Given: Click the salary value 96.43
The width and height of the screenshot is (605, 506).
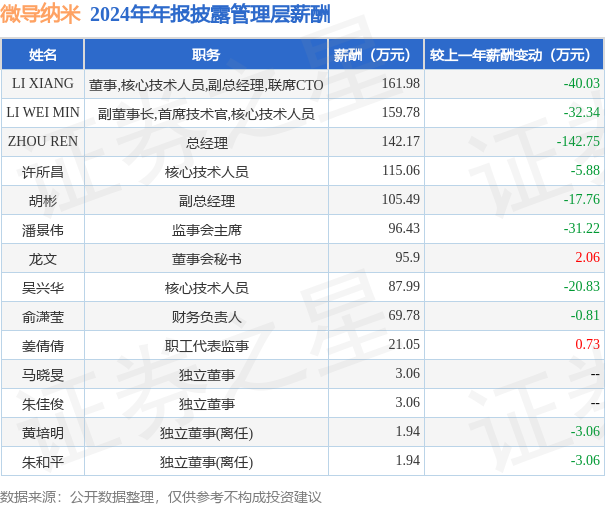Looking at the screenshot, I should click(404, 228).
